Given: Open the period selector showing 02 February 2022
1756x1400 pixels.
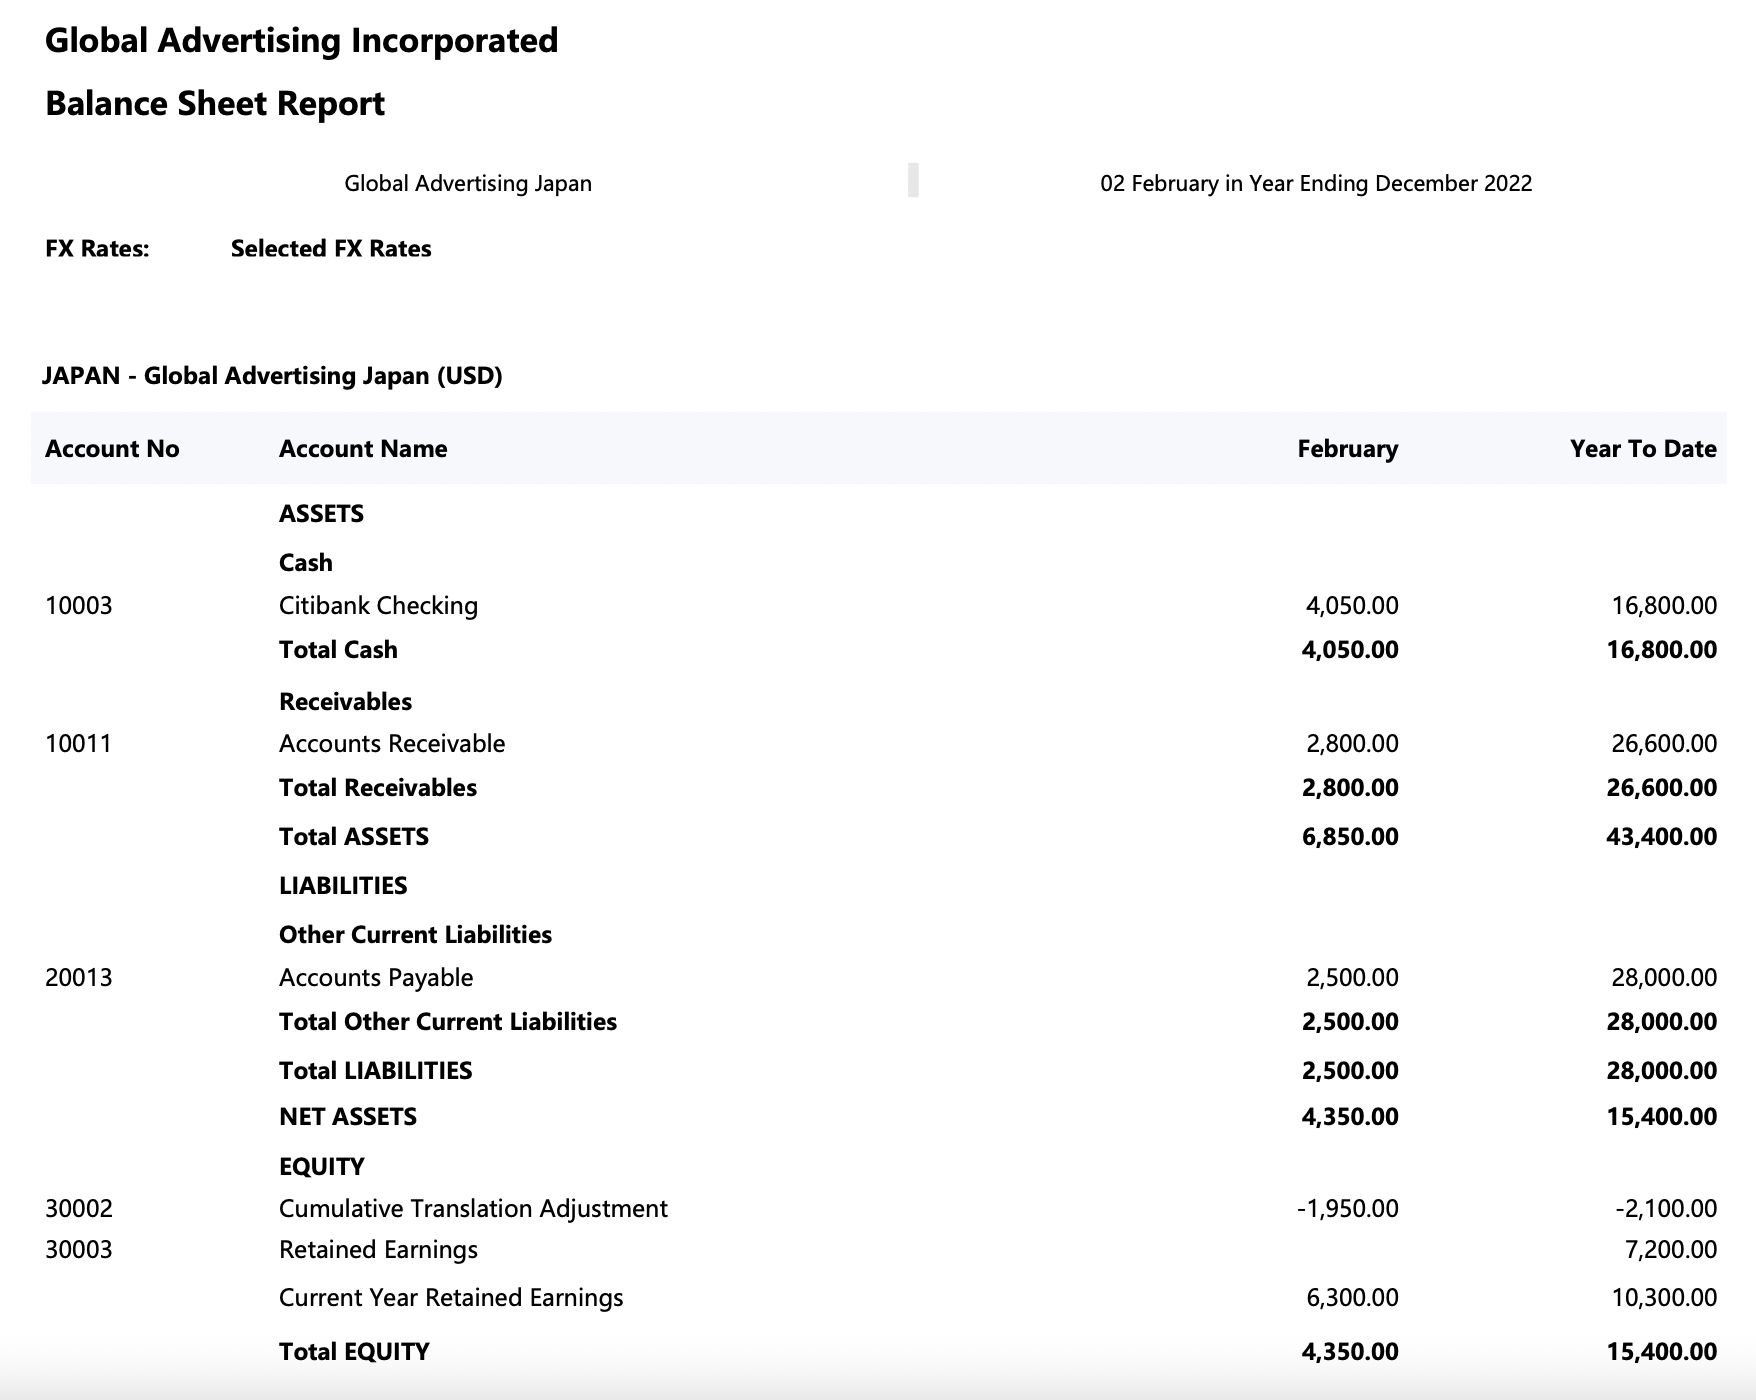Looking at the screenshot, I should pos(1316,183).
